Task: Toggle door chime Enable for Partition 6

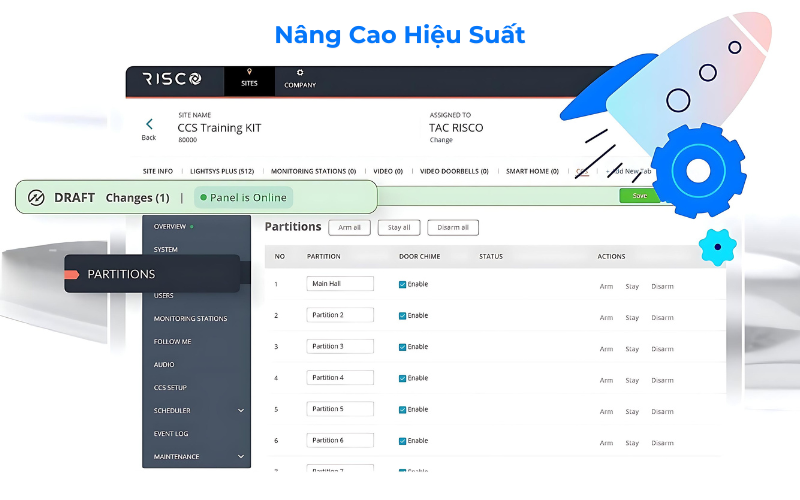Action: [x=402, y=441]
